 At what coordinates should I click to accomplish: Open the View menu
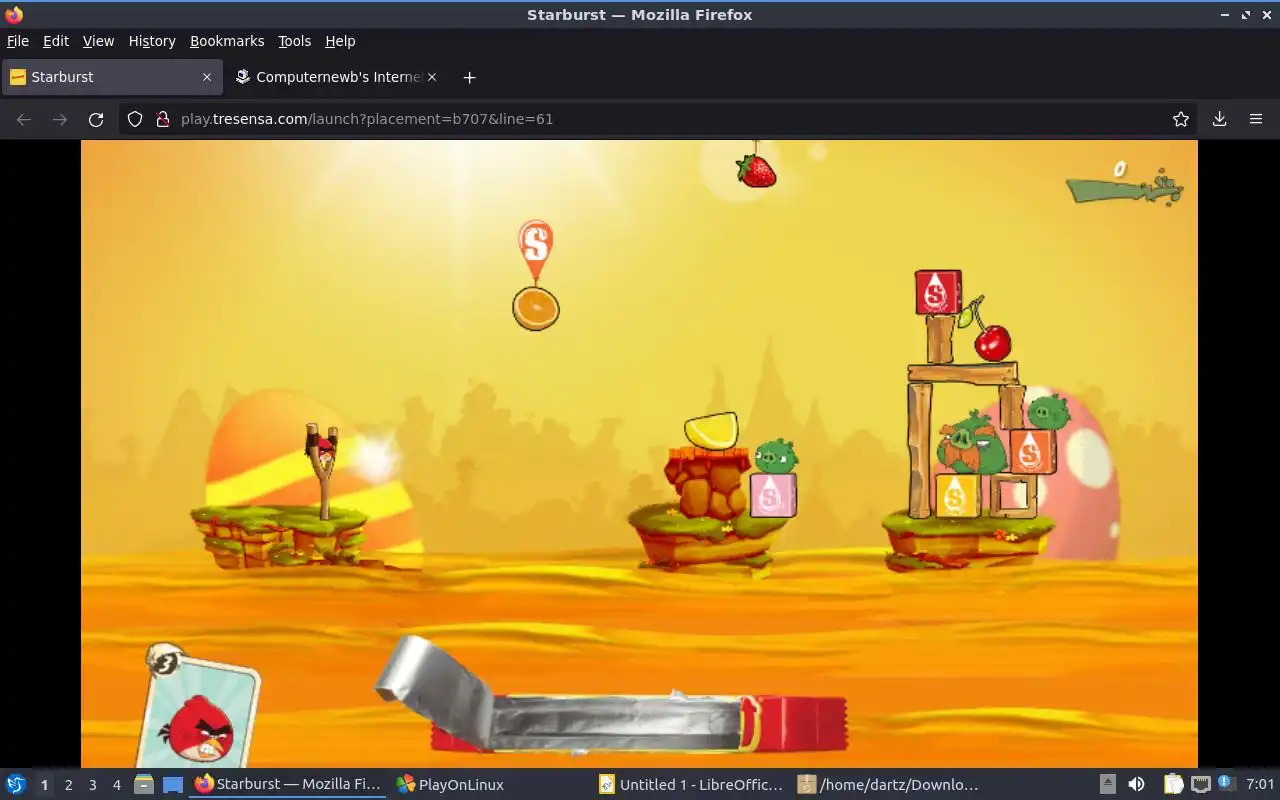pos(98,41)
